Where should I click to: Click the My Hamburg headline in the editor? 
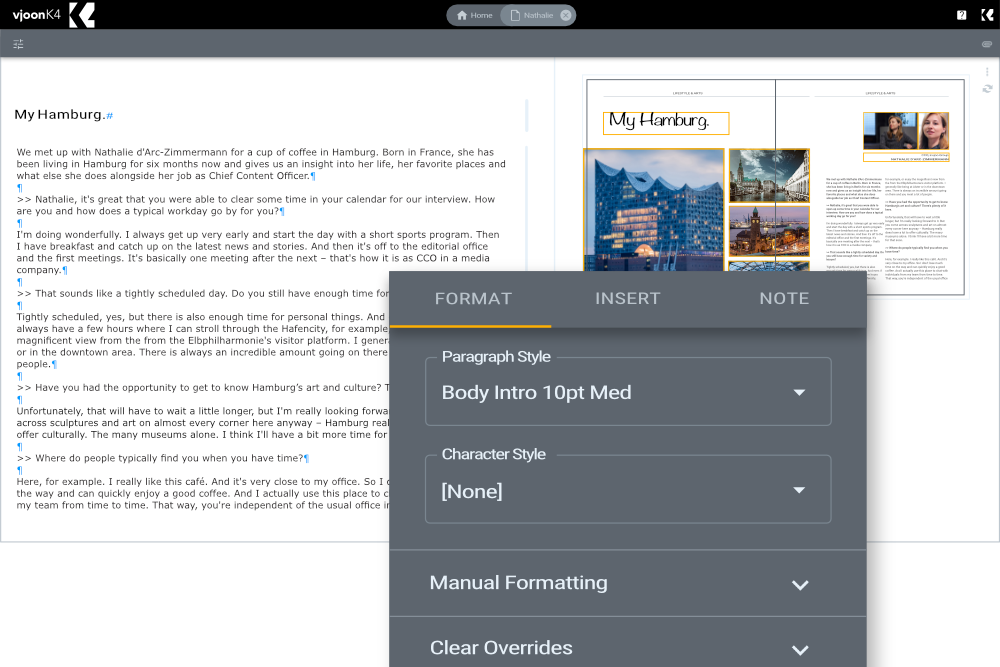pos(60,114)
